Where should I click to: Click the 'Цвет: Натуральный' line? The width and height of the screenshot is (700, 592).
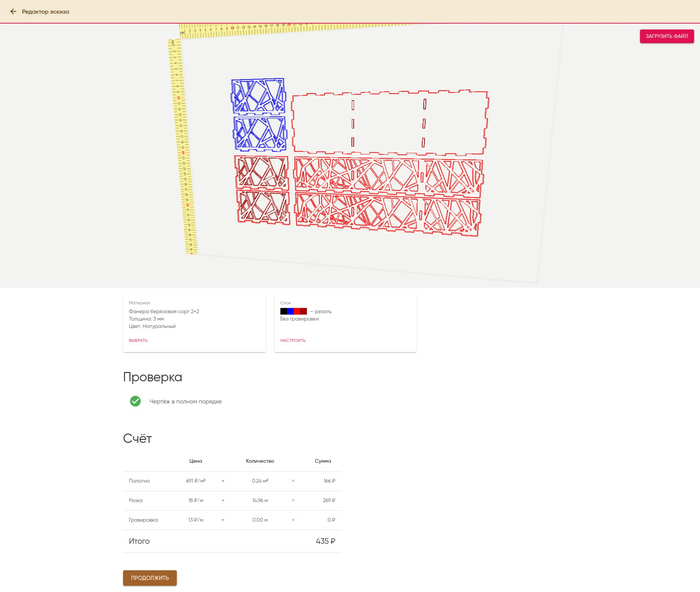pos(152,326)
